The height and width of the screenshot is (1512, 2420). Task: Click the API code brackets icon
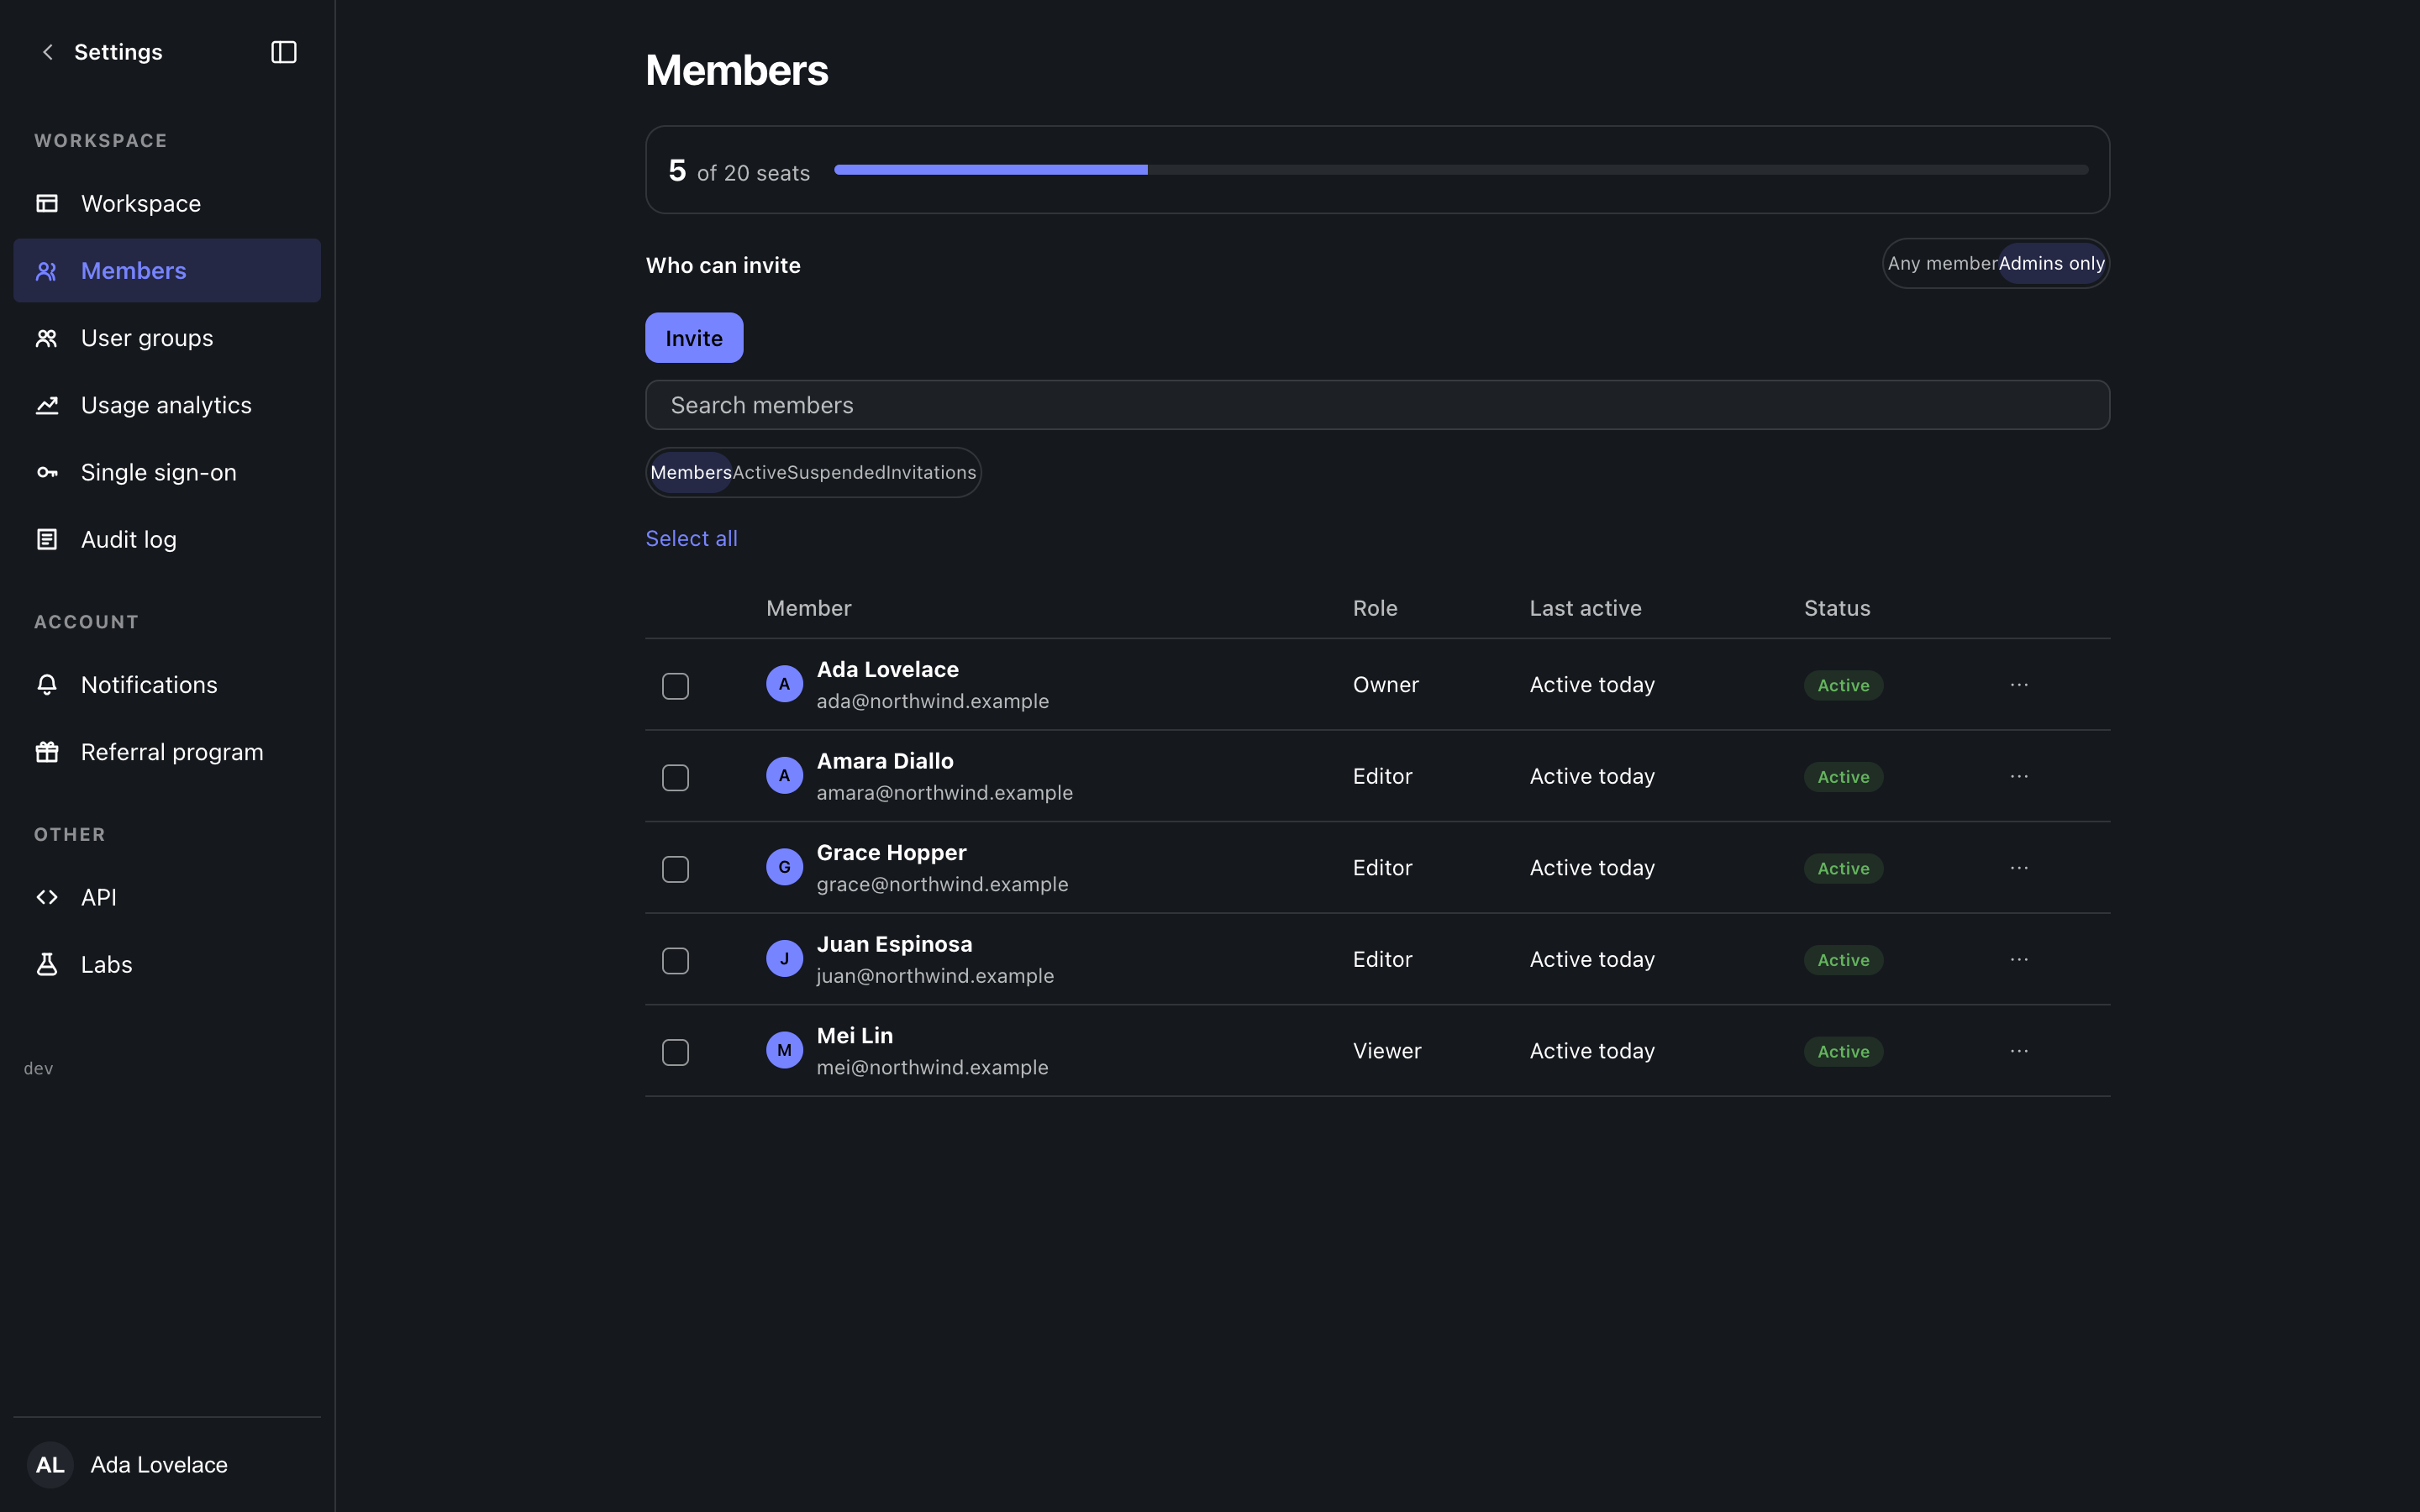(x=47, y=897)
